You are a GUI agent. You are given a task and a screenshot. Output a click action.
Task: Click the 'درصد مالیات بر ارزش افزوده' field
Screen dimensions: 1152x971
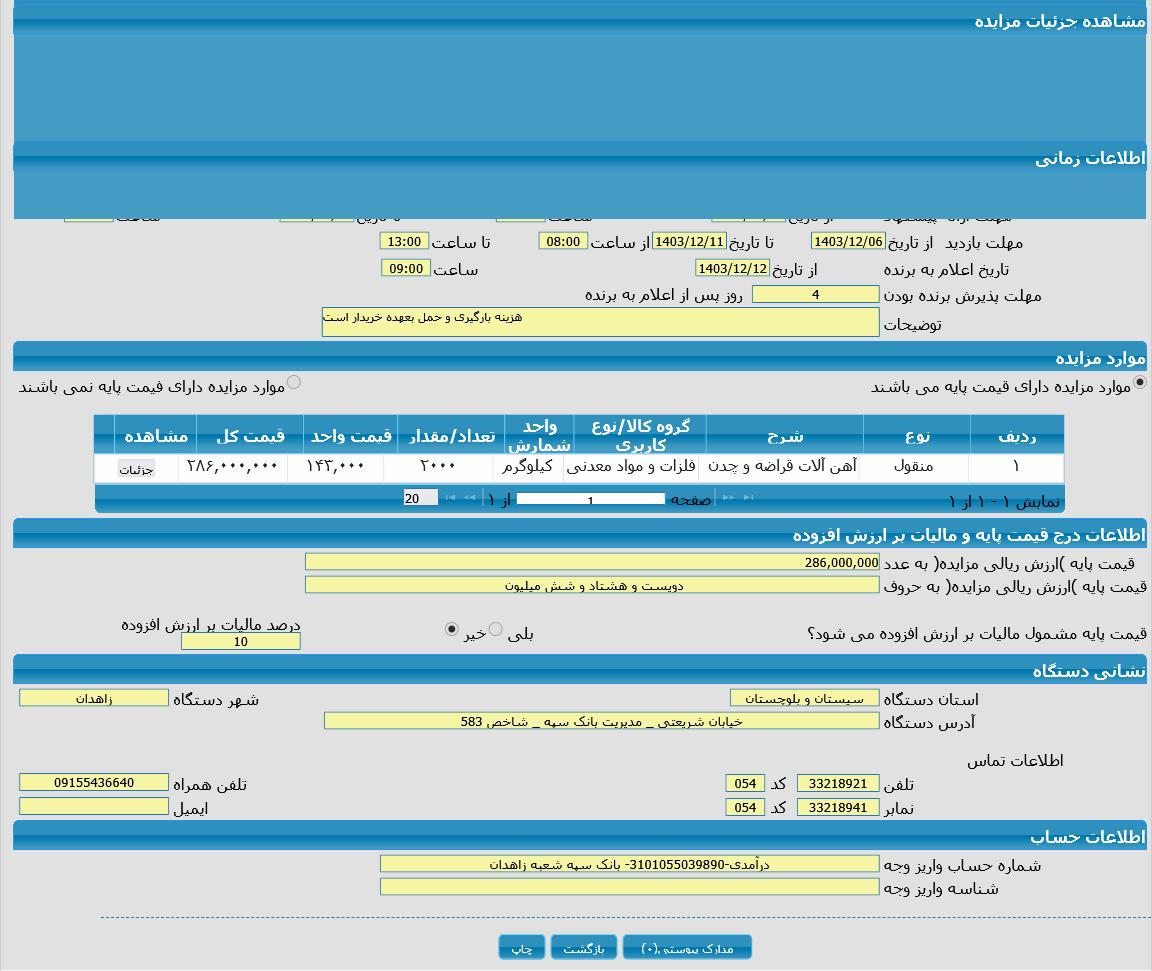click(240, 642)
